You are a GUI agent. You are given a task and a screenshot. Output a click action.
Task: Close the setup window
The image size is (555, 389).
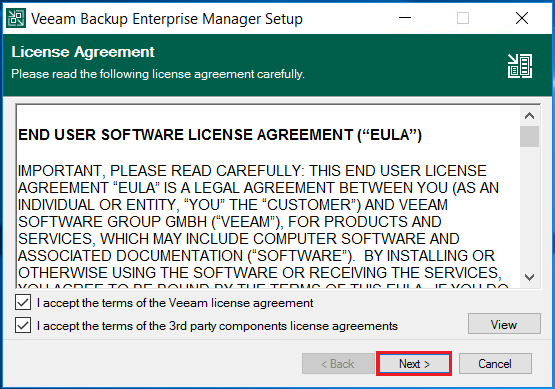click(522, 18)
